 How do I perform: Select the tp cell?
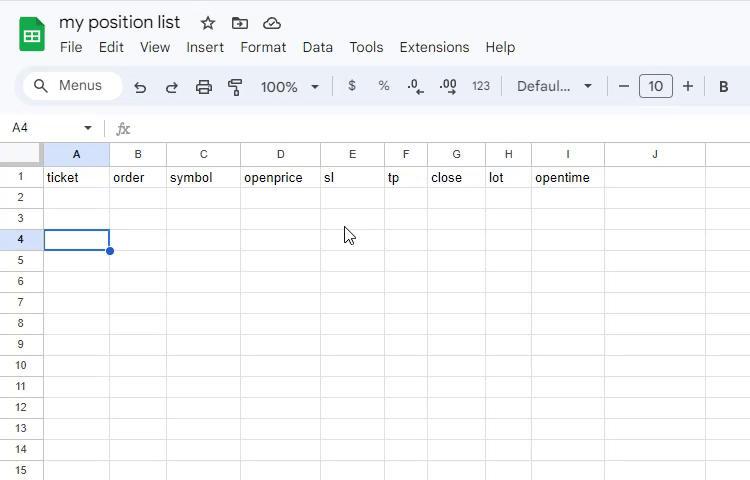pos(406,177)
